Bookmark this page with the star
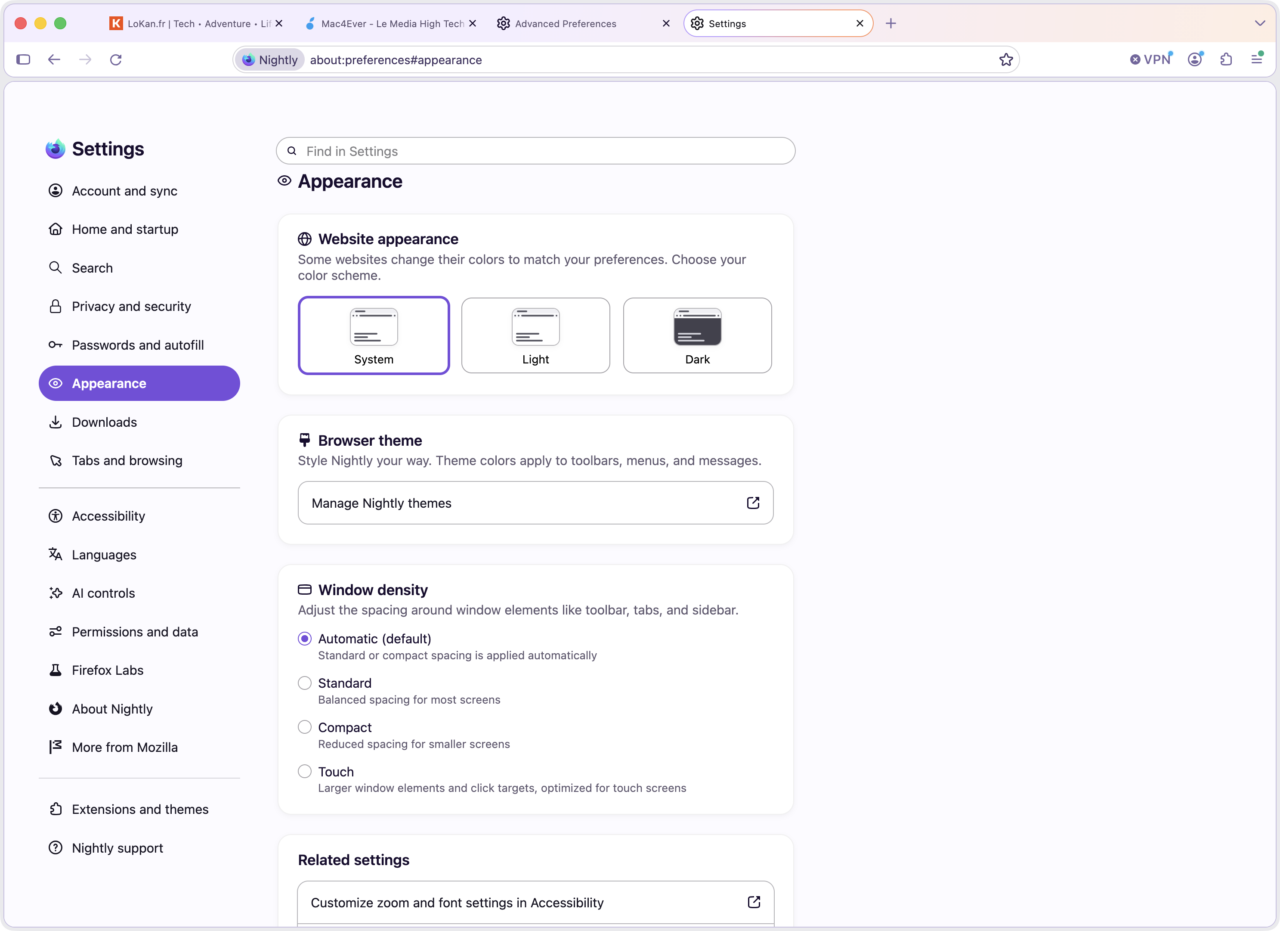This screenshot has height=931, width=1280. pos(1006,60)
